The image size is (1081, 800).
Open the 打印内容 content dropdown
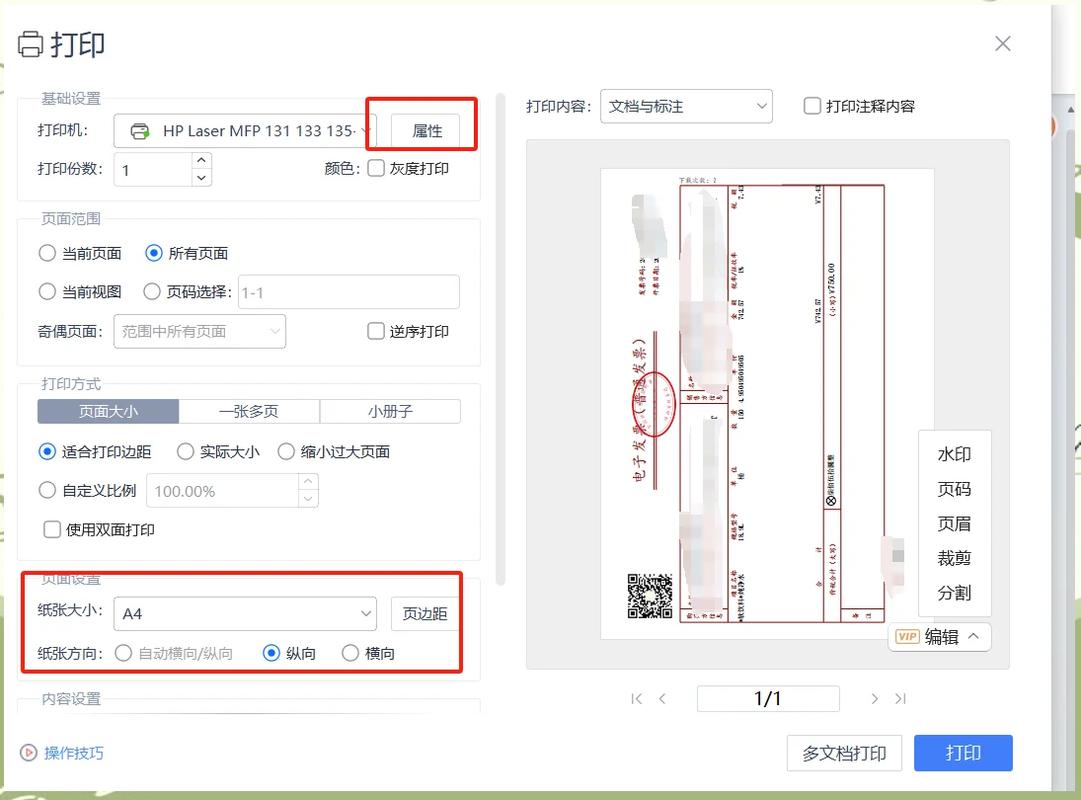pos(685,105)
